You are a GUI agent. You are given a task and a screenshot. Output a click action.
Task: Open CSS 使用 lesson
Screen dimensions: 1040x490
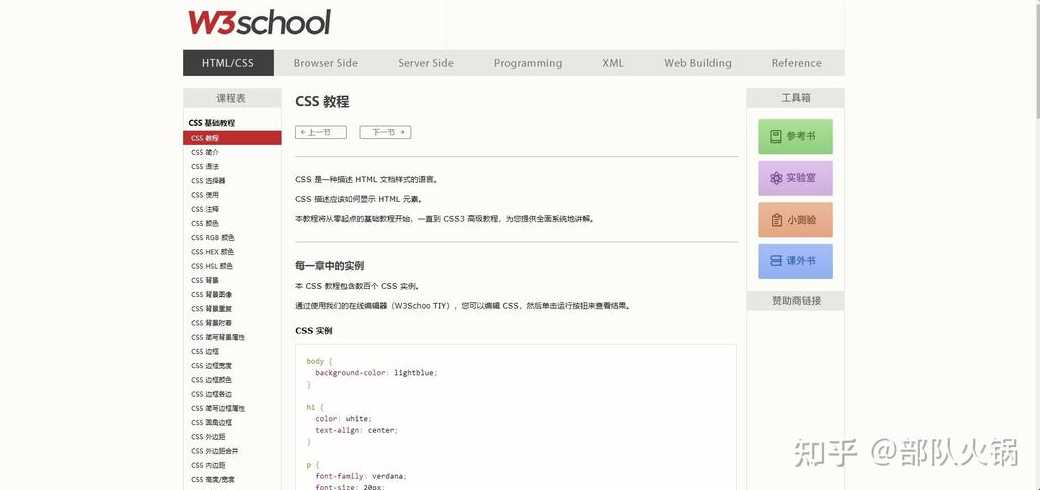205,195
